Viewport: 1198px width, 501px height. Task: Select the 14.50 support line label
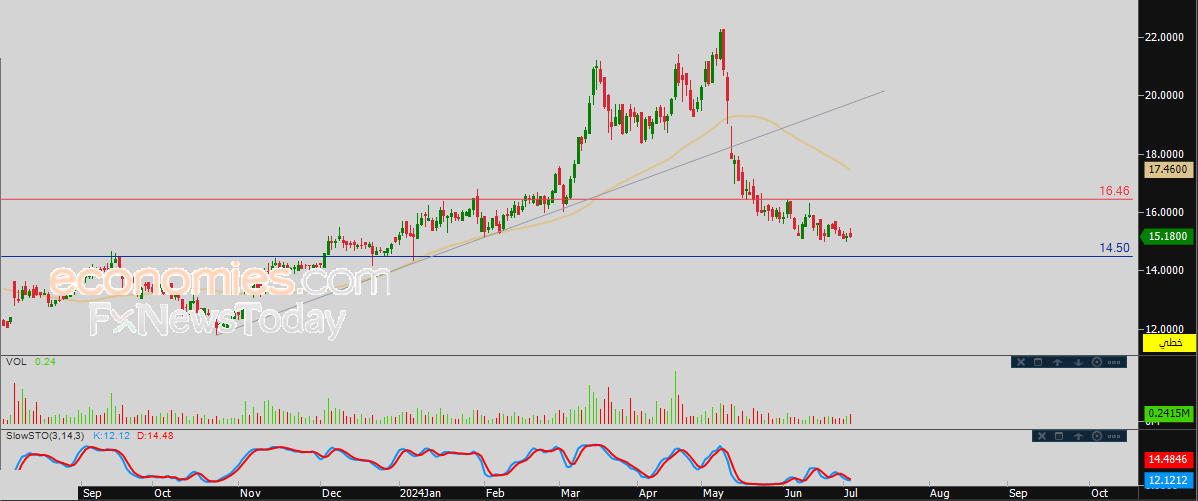pos(1115,247)
